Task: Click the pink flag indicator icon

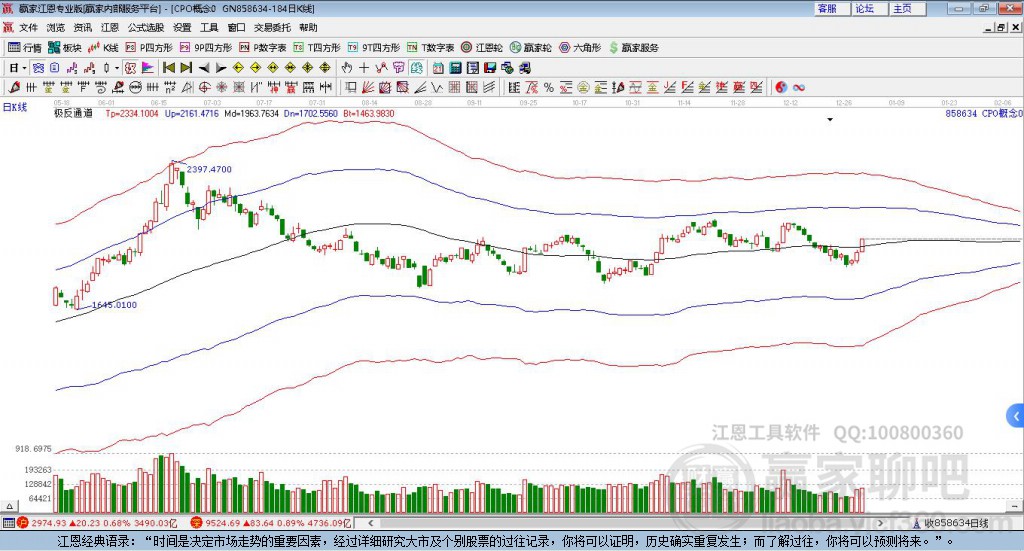Action: [148, 68]
